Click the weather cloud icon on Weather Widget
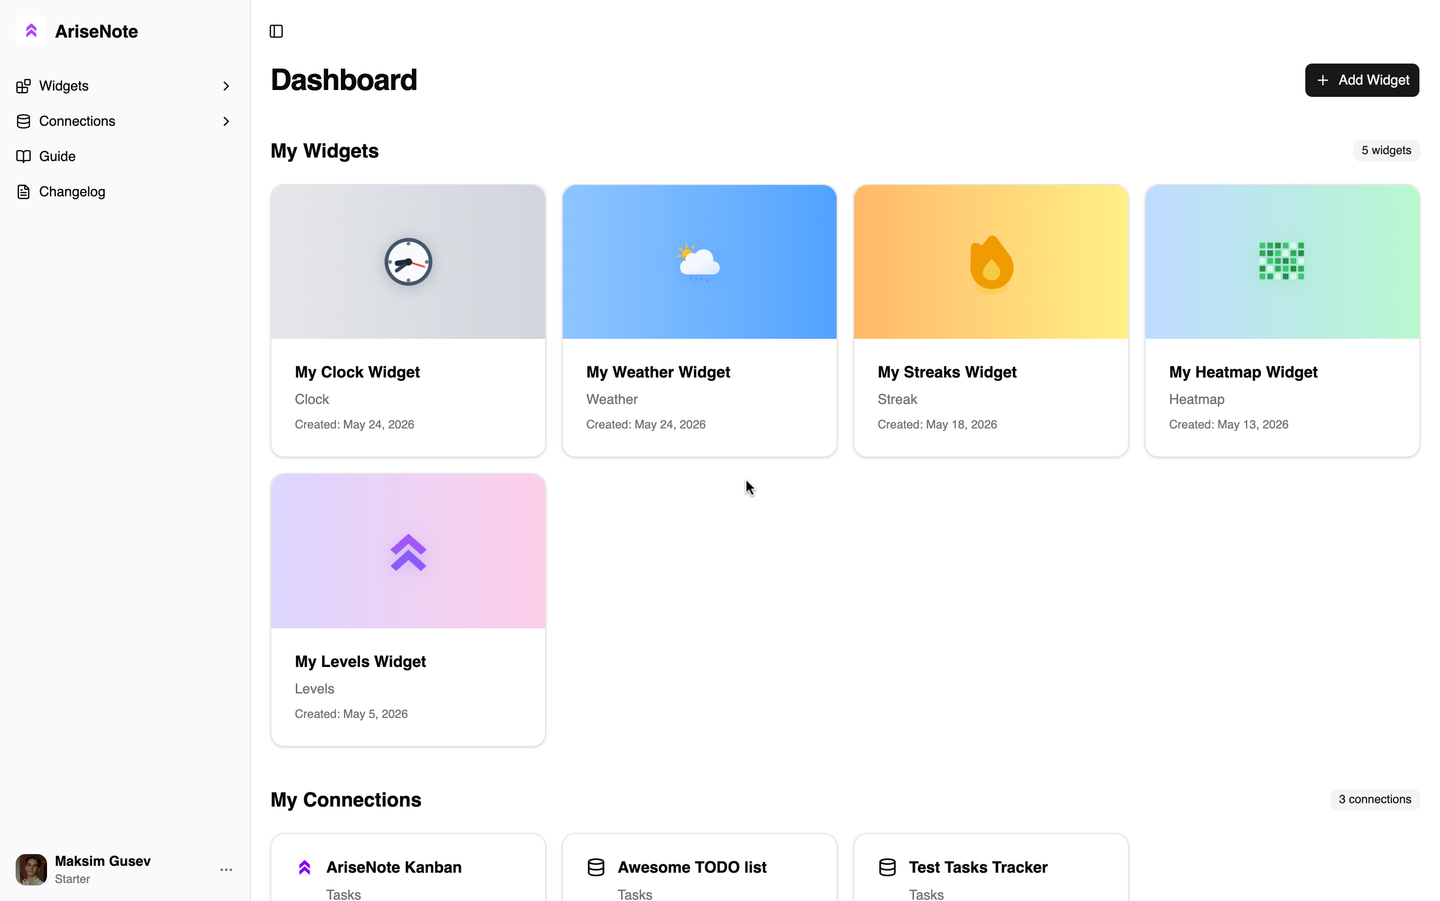 pos(698,262)
